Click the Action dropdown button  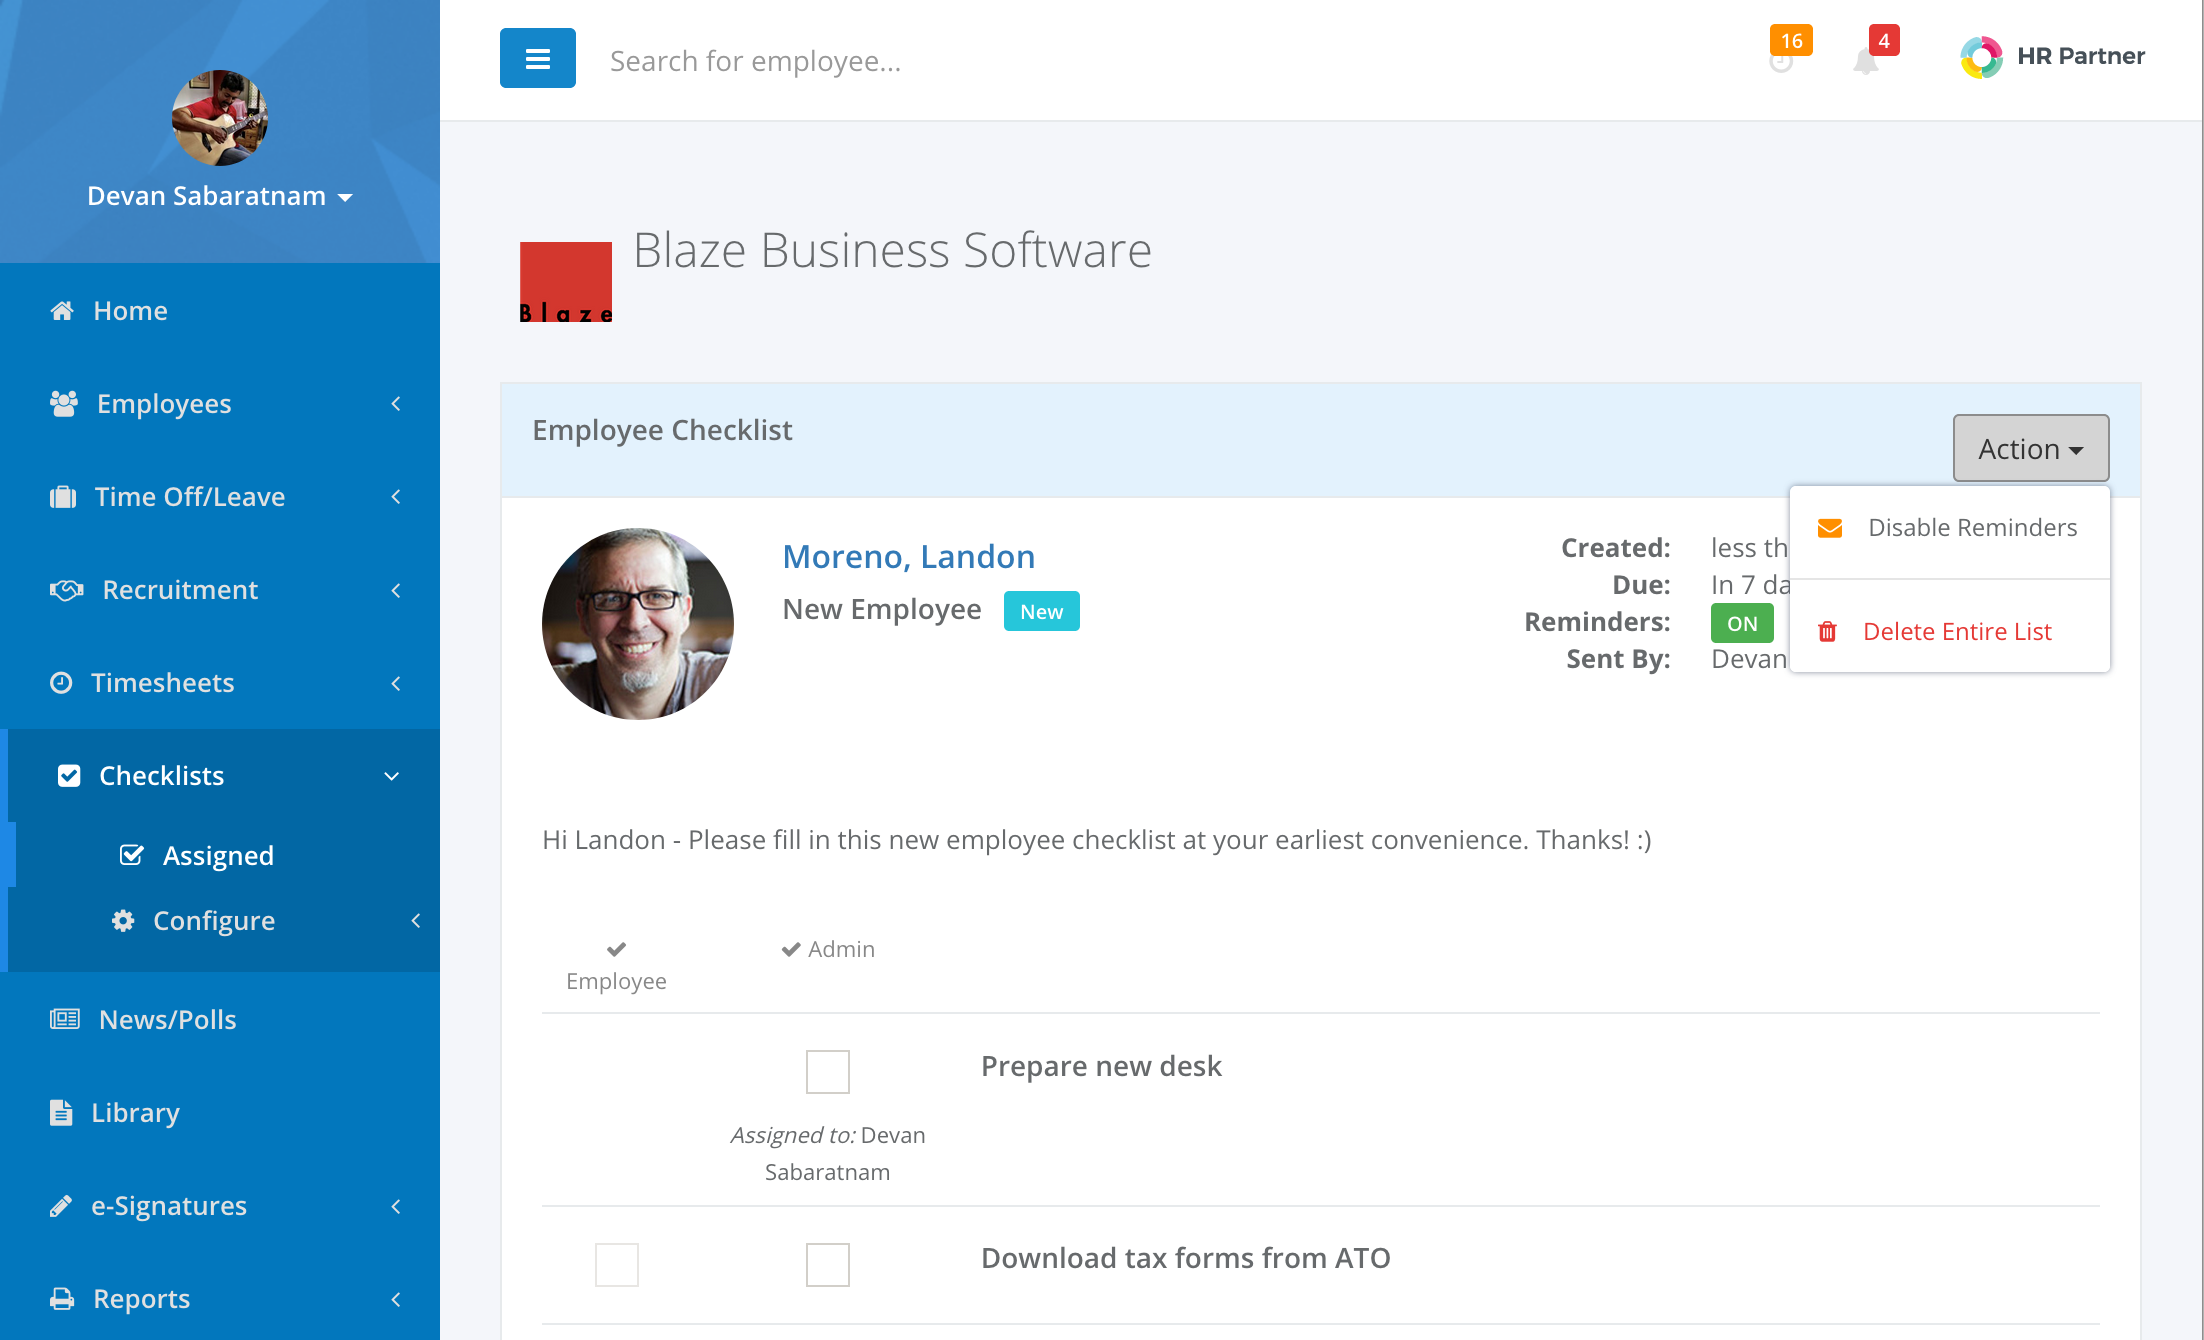(2029, 447)
